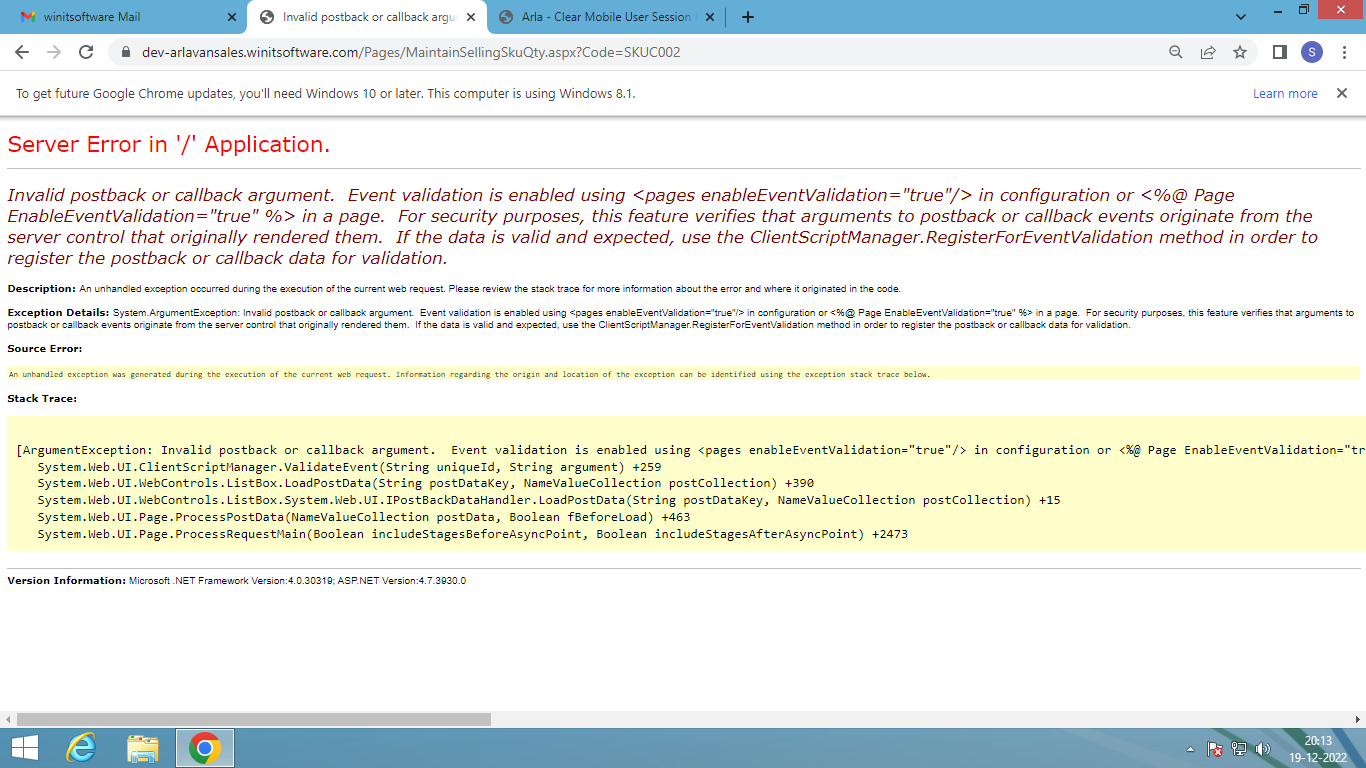Toggle the Chrome side panel

click(1279, 52)
